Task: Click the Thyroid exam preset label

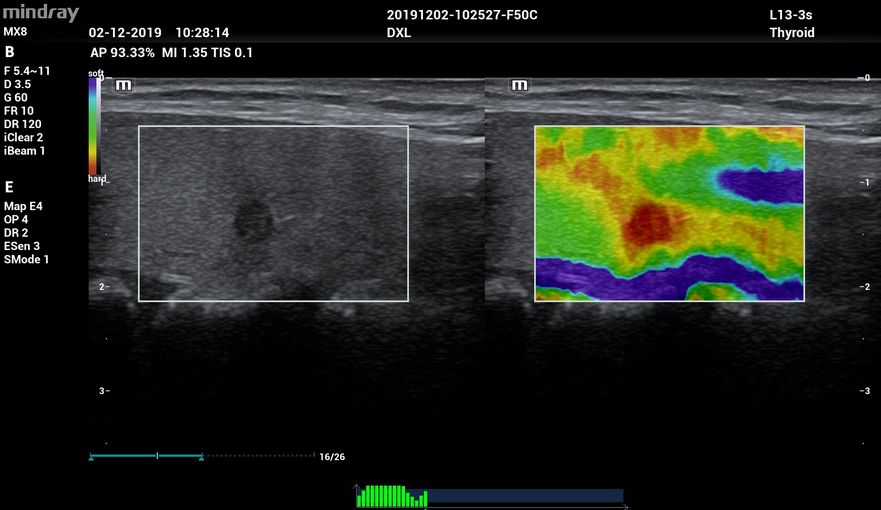Action: pyautogui.click(x=791, y=33)
